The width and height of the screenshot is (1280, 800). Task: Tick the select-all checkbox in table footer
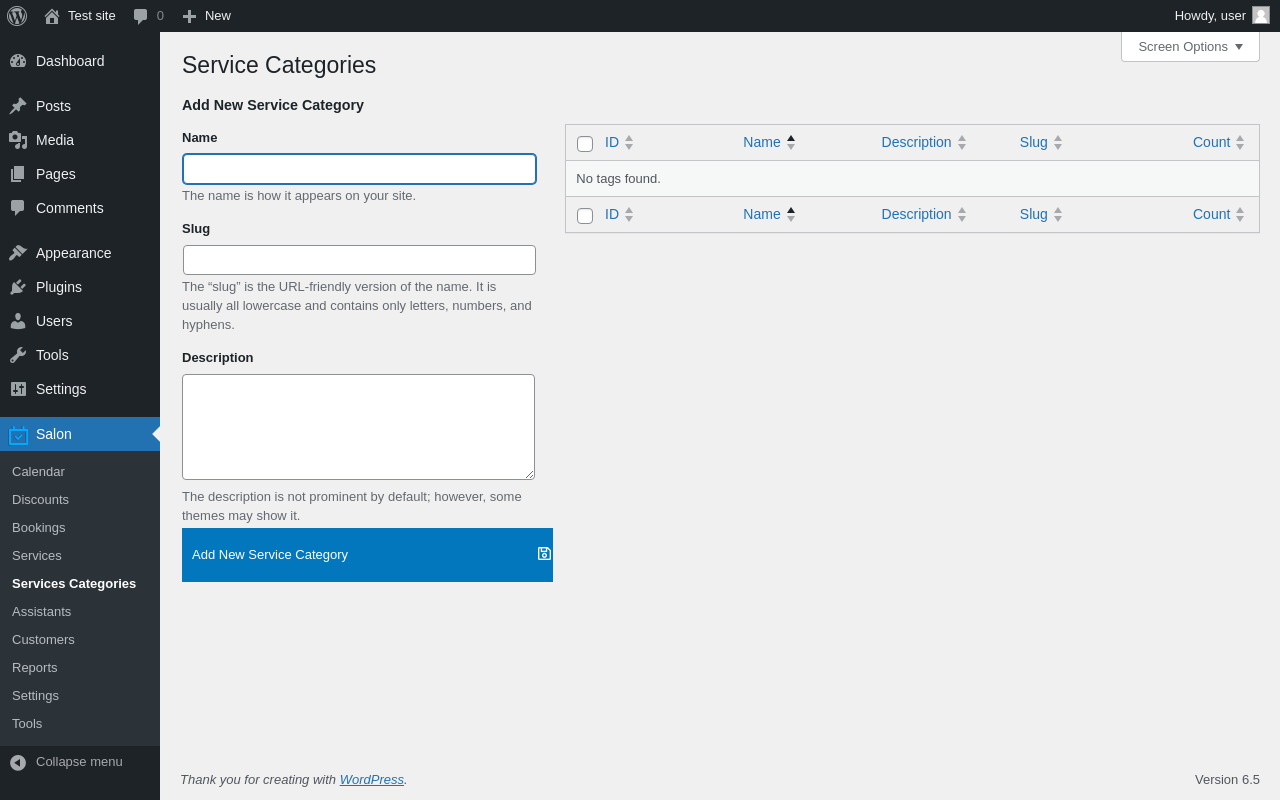point(585,215)
